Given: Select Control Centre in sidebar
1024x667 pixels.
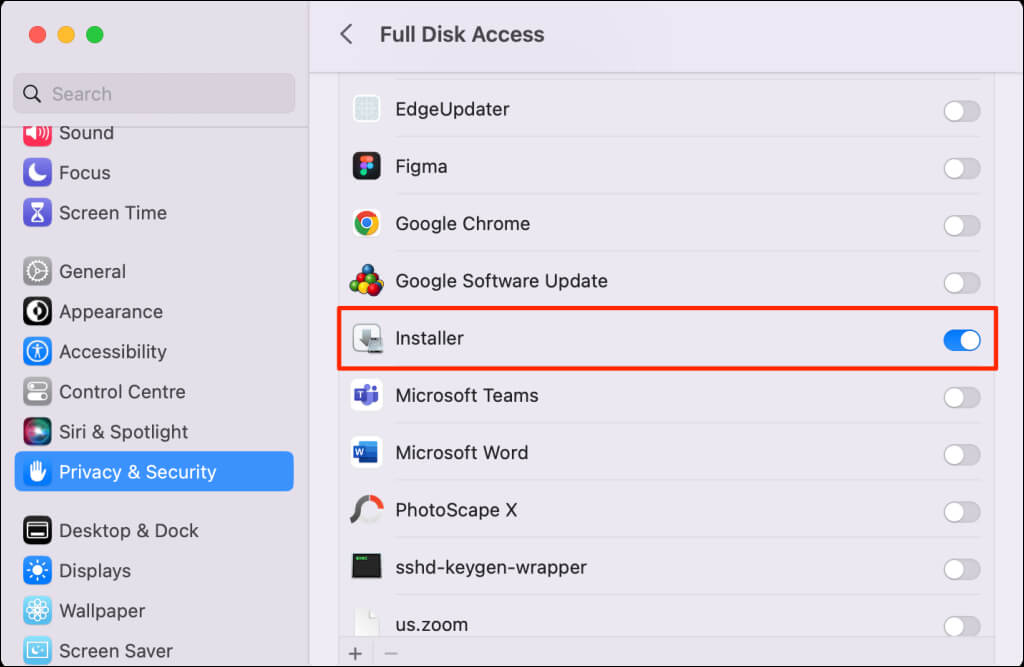Looking at the screenshot, I should click(154, 392).
